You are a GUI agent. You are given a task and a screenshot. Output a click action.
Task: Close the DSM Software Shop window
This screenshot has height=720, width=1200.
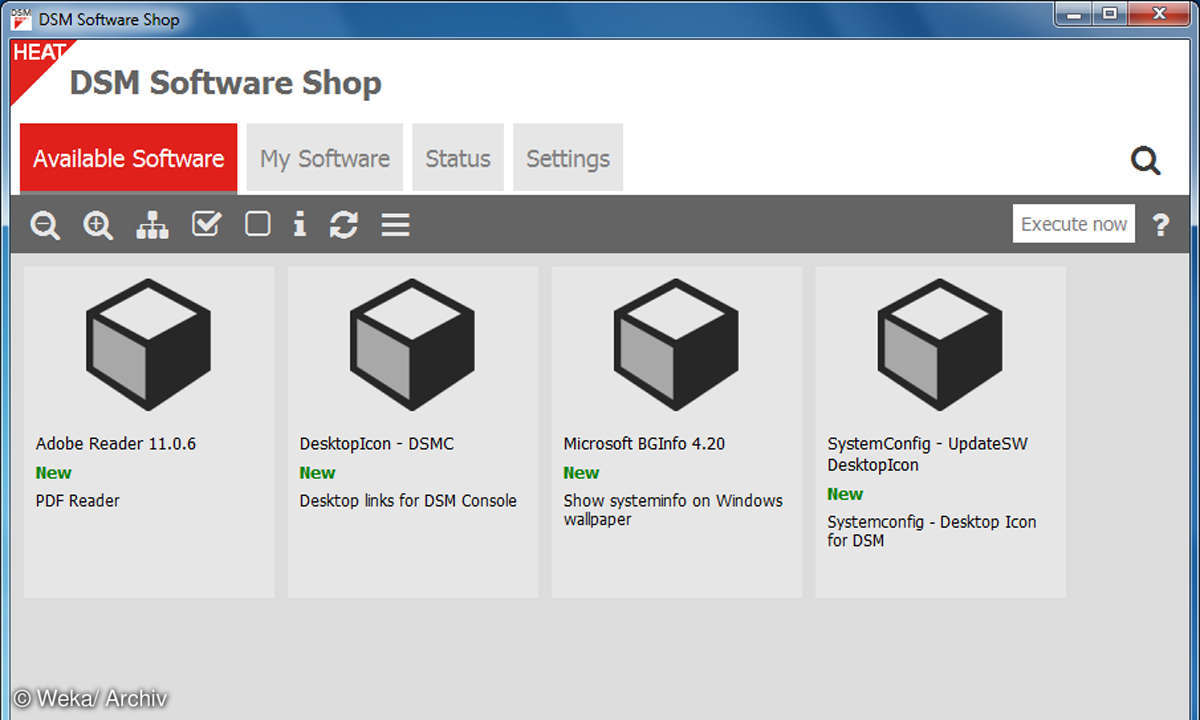pyautogui.click(x=1159, y=14)
